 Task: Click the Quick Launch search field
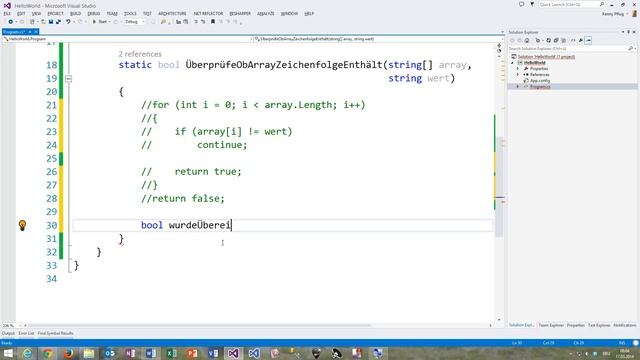[x=571, y=4]
